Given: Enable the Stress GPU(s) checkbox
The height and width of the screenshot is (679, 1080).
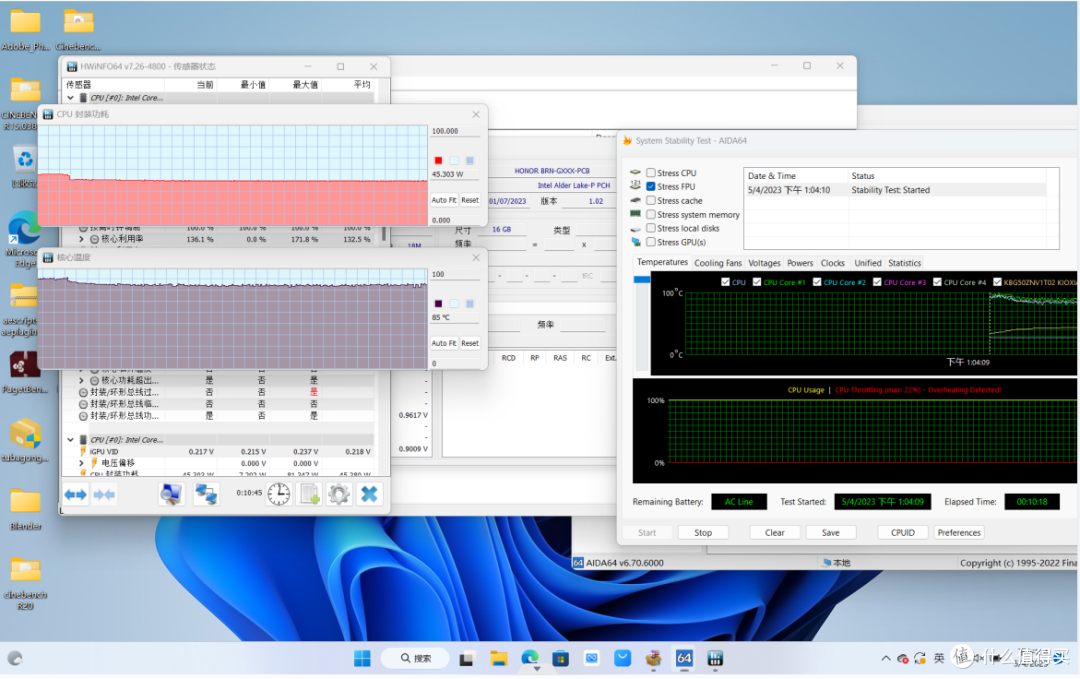Looking at the screenshot, I should 651,242.
